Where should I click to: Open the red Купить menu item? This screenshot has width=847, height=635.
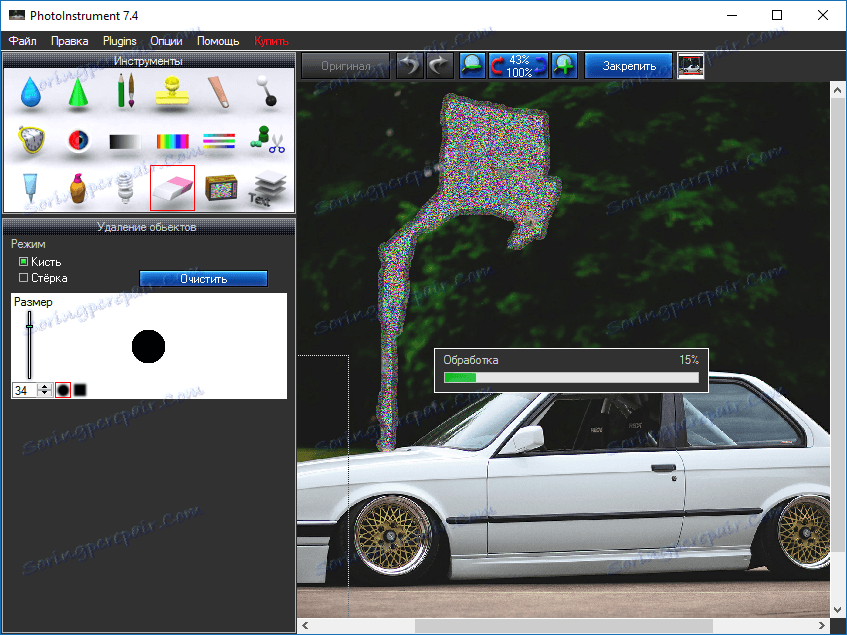tap(271, 41)
